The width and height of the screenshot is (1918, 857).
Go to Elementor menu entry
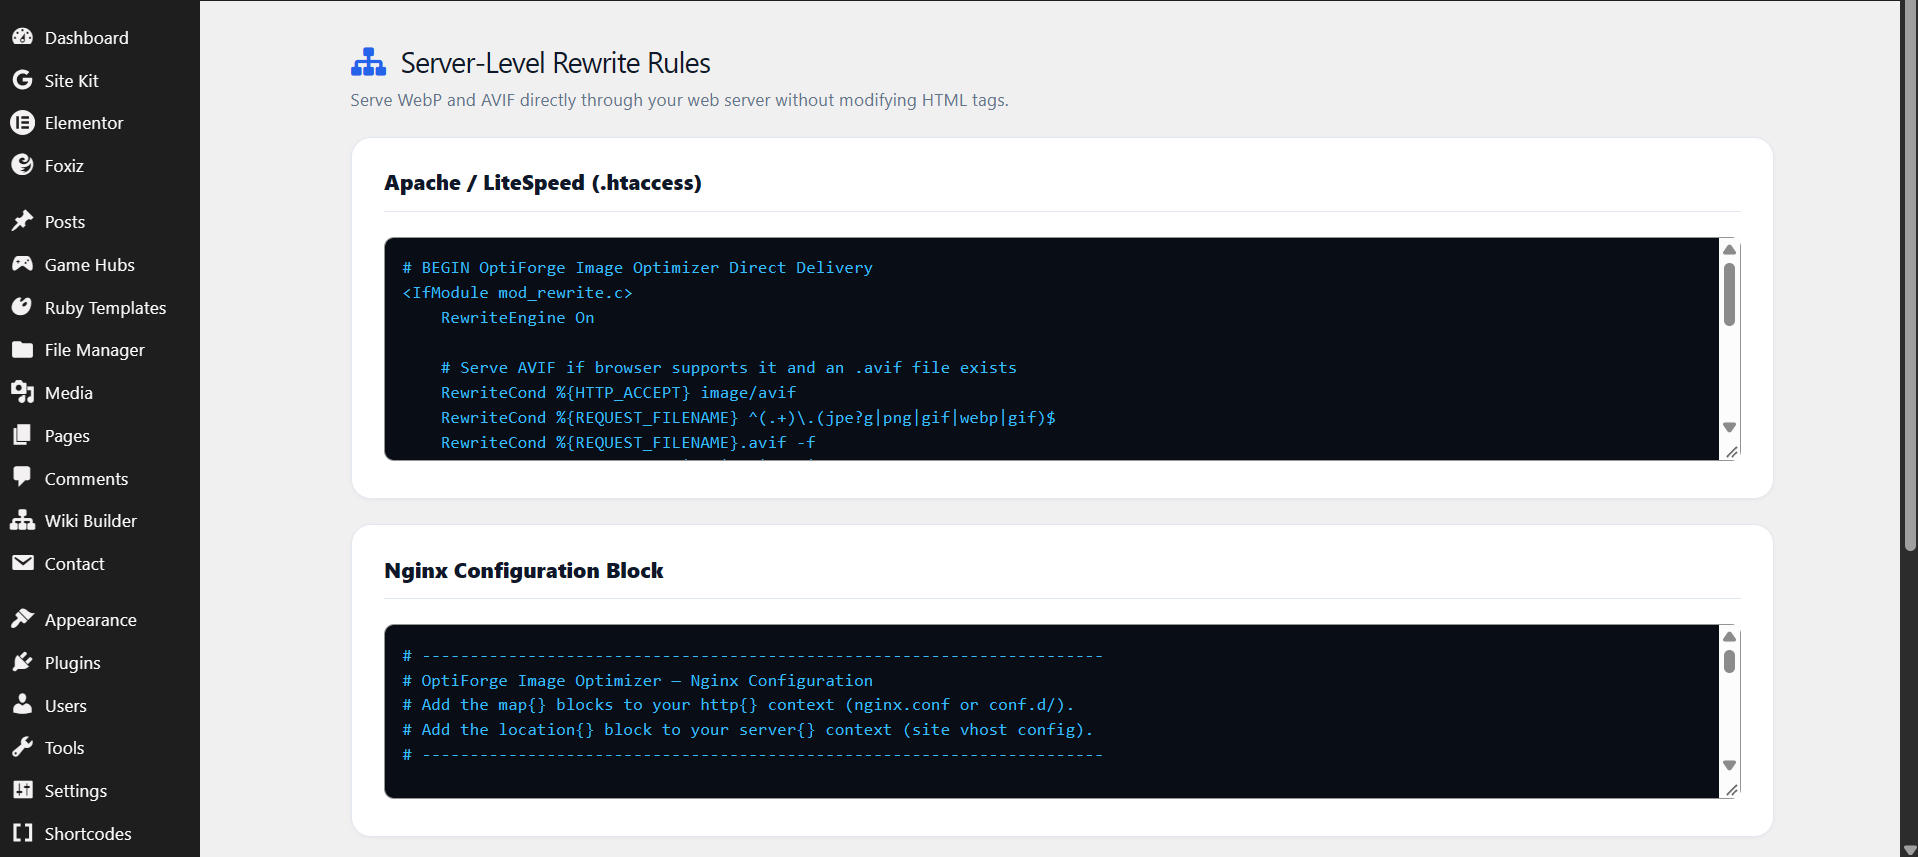[x=84, y=123]
